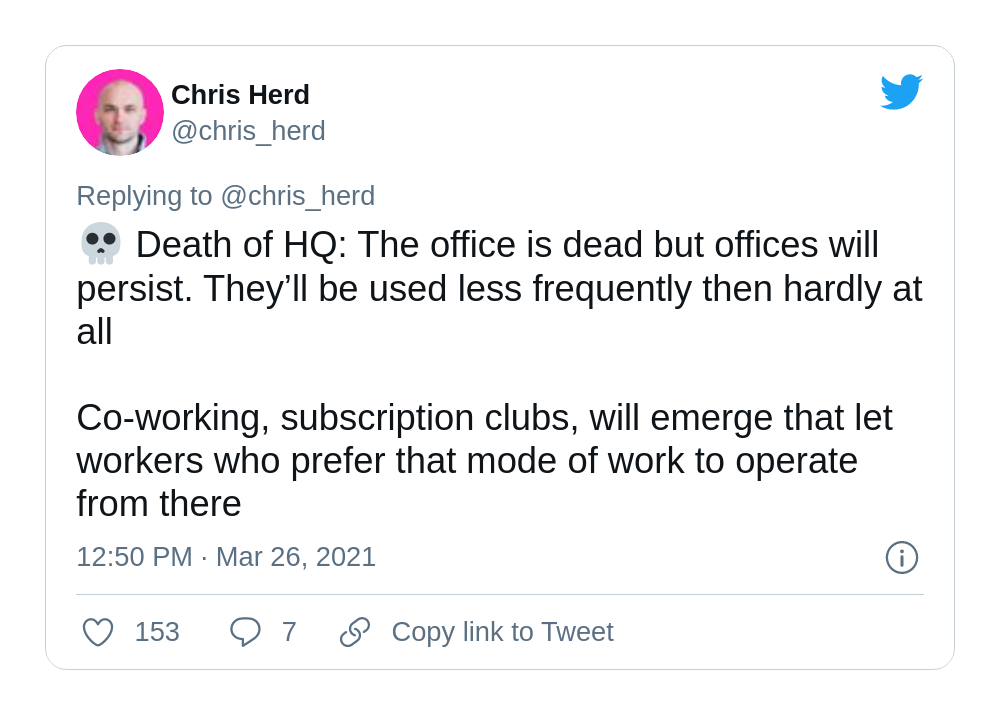1000x716 pixels.
Task: Click the words "Replying to"
Action: coord(145,196)
